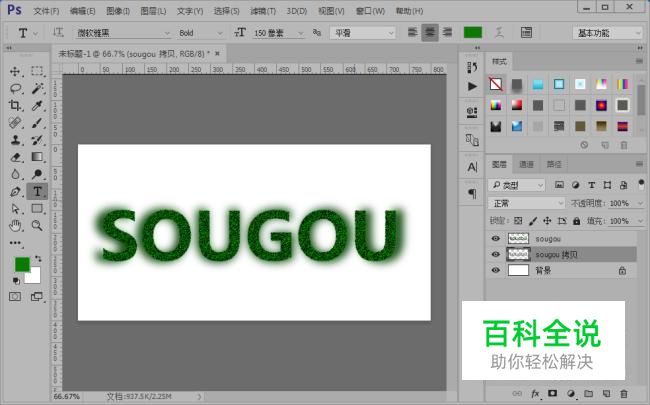Open the 图层(L) menu
650x405 pixels.
pos(153,11)
